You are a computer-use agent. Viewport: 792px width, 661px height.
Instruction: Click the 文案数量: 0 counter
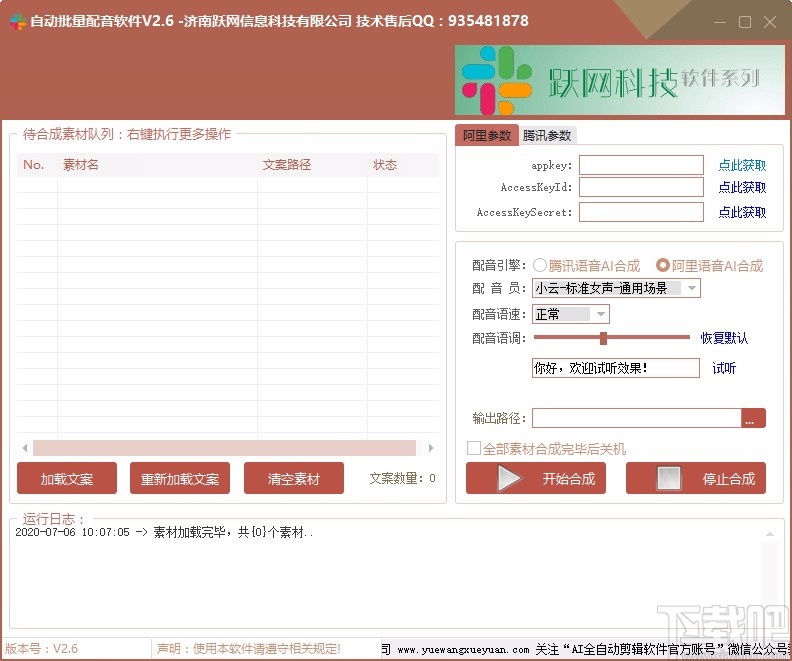point(402,478)
